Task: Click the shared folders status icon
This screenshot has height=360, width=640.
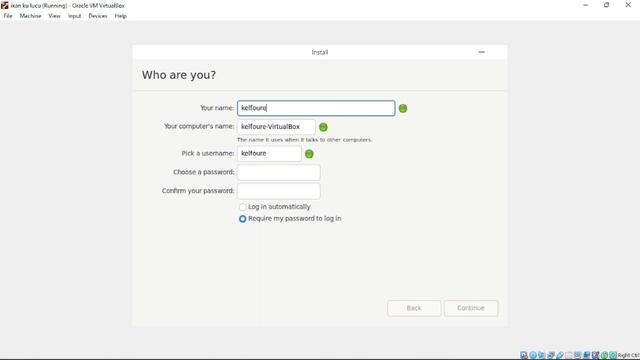Action: [569, 355]
